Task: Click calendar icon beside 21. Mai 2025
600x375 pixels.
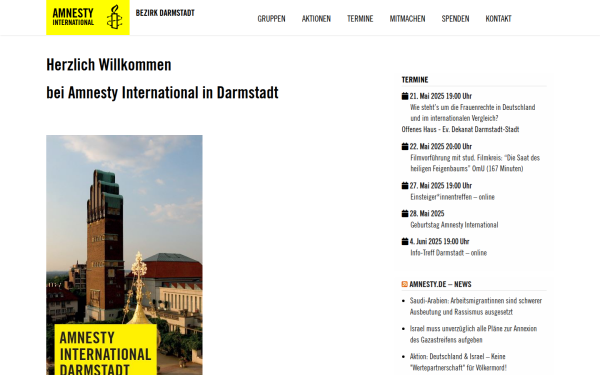Action: tap(405, 96)
